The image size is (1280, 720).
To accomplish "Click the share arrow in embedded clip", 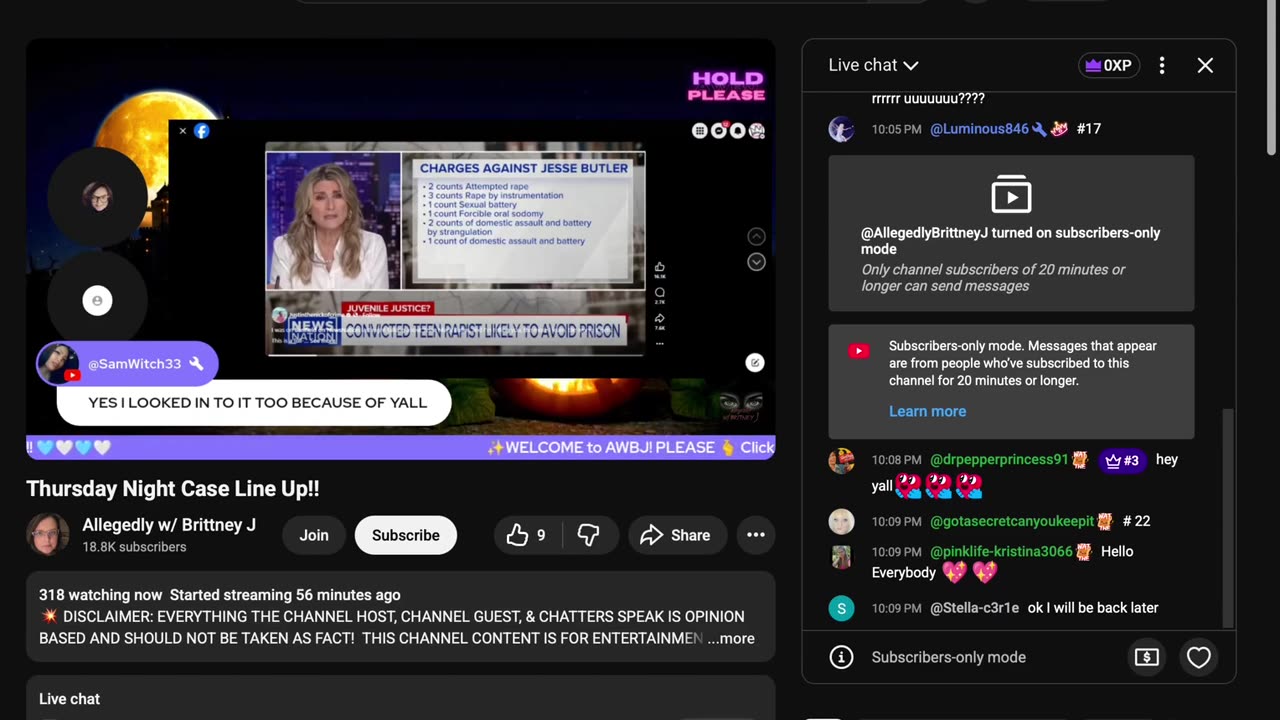I will pos(660,319).
